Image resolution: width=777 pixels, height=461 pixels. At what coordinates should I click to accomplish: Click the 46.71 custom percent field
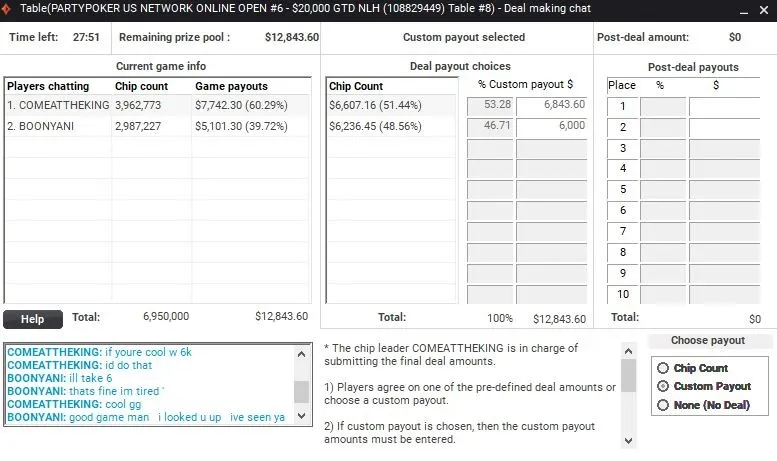(491, 126)
